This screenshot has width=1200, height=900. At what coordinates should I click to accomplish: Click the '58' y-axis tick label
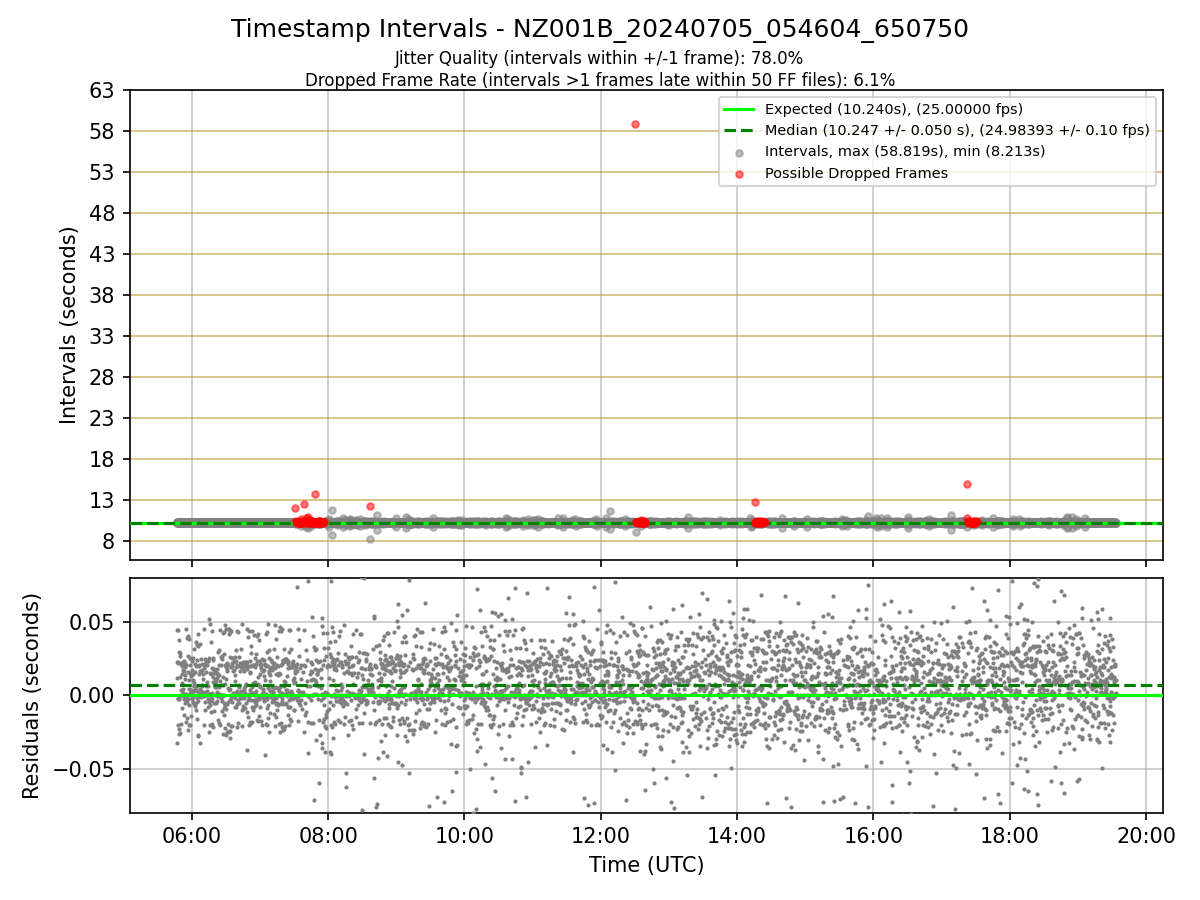point(102,132)
